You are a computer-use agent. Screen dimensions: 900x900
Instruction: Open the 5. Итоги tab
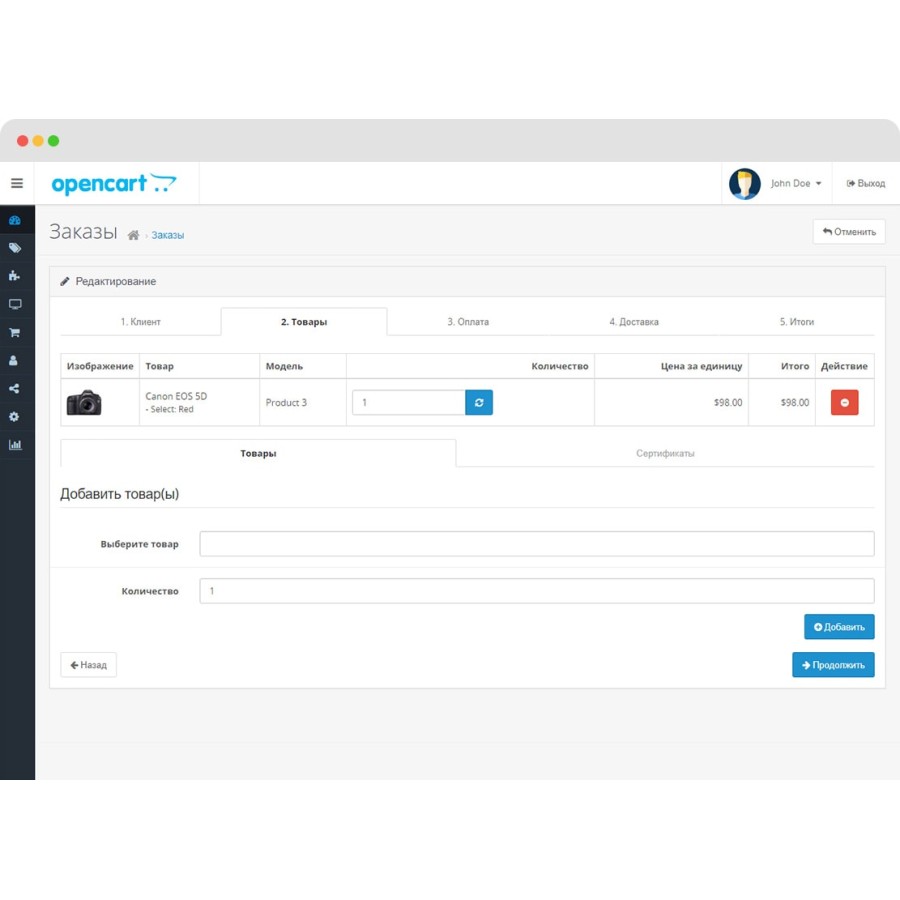click(797, 321)
